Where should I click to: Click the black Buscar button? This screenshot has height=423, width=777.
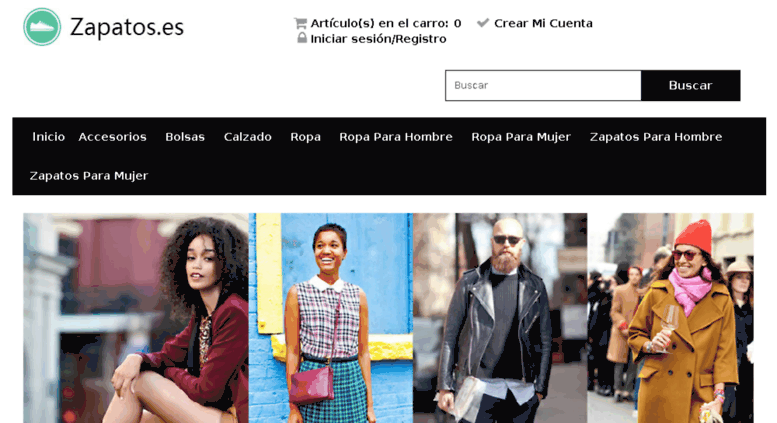[x=690, y=85]
